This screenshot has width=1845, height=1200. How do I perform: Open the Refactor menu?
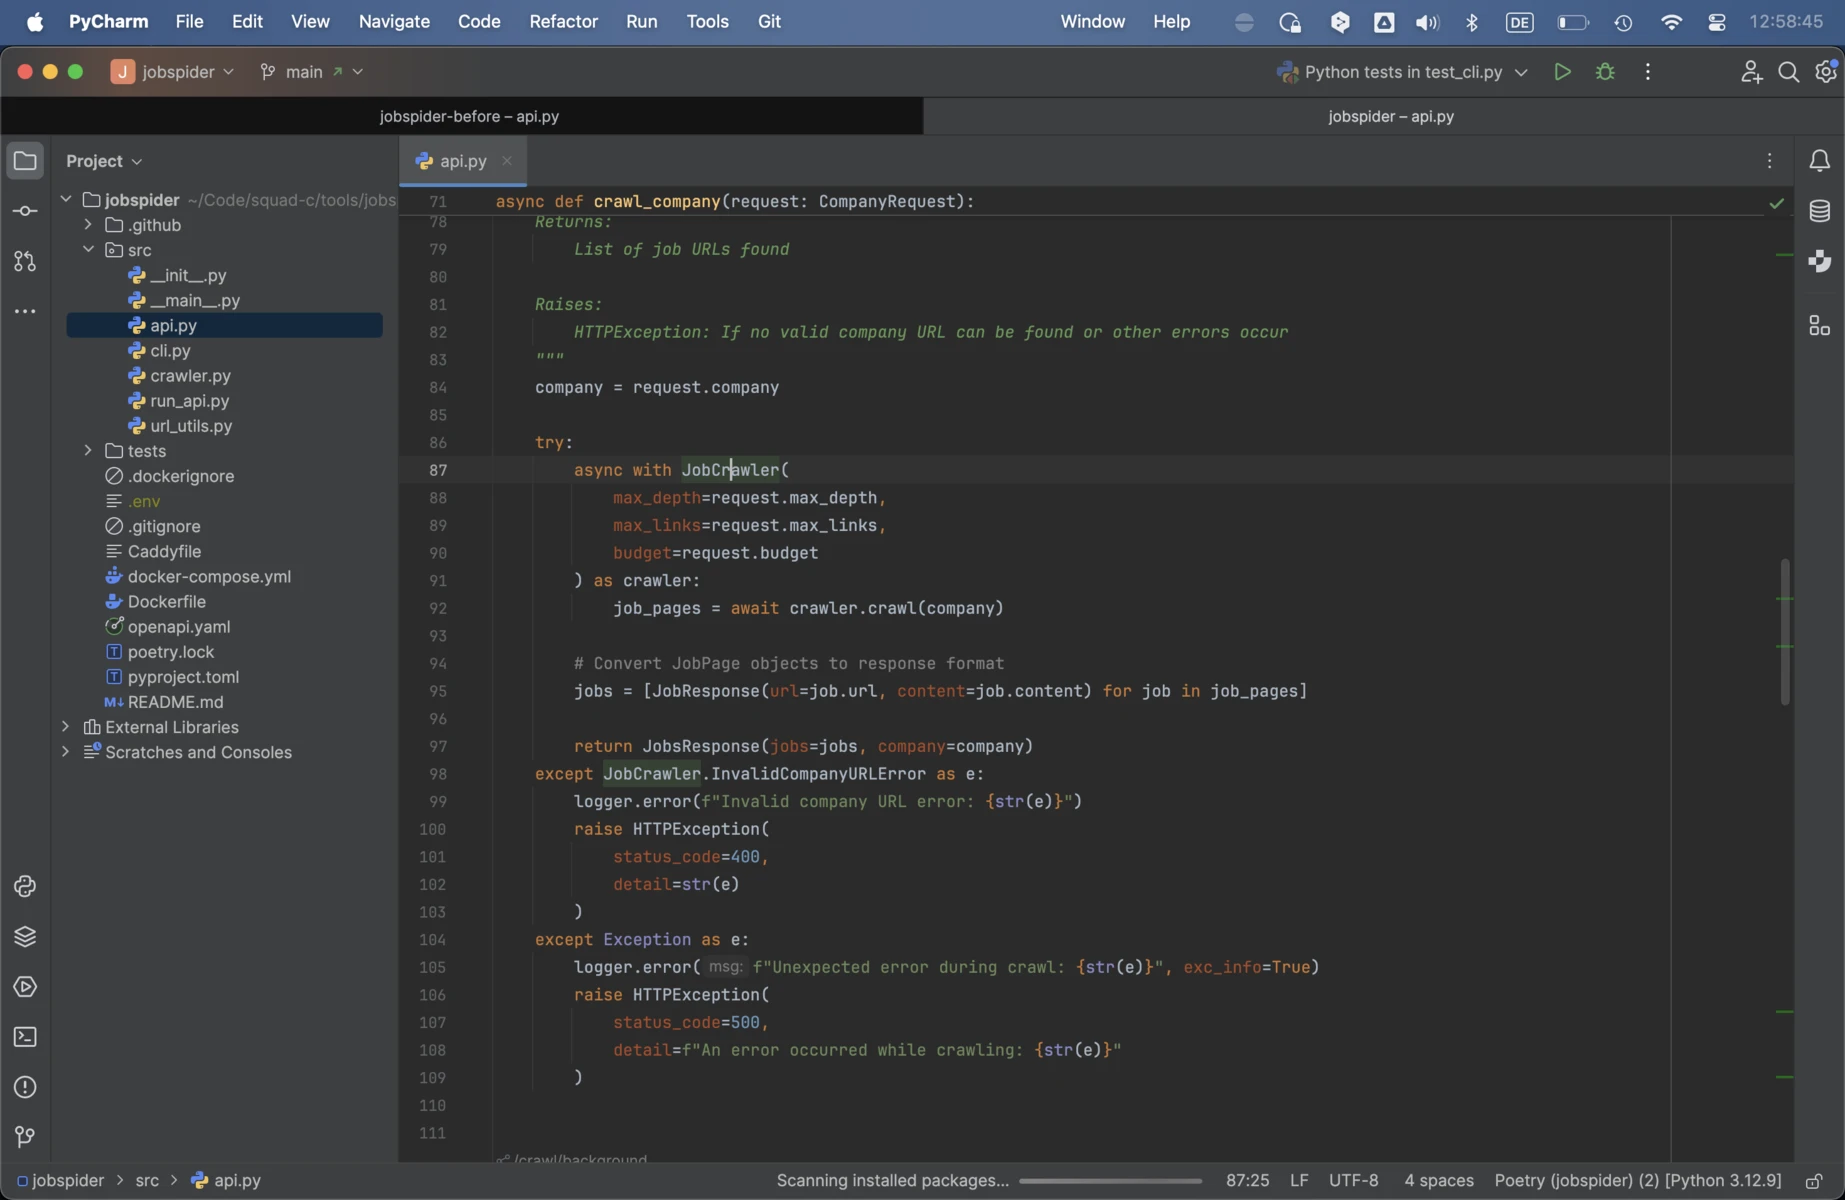click(x=563, y=22)
